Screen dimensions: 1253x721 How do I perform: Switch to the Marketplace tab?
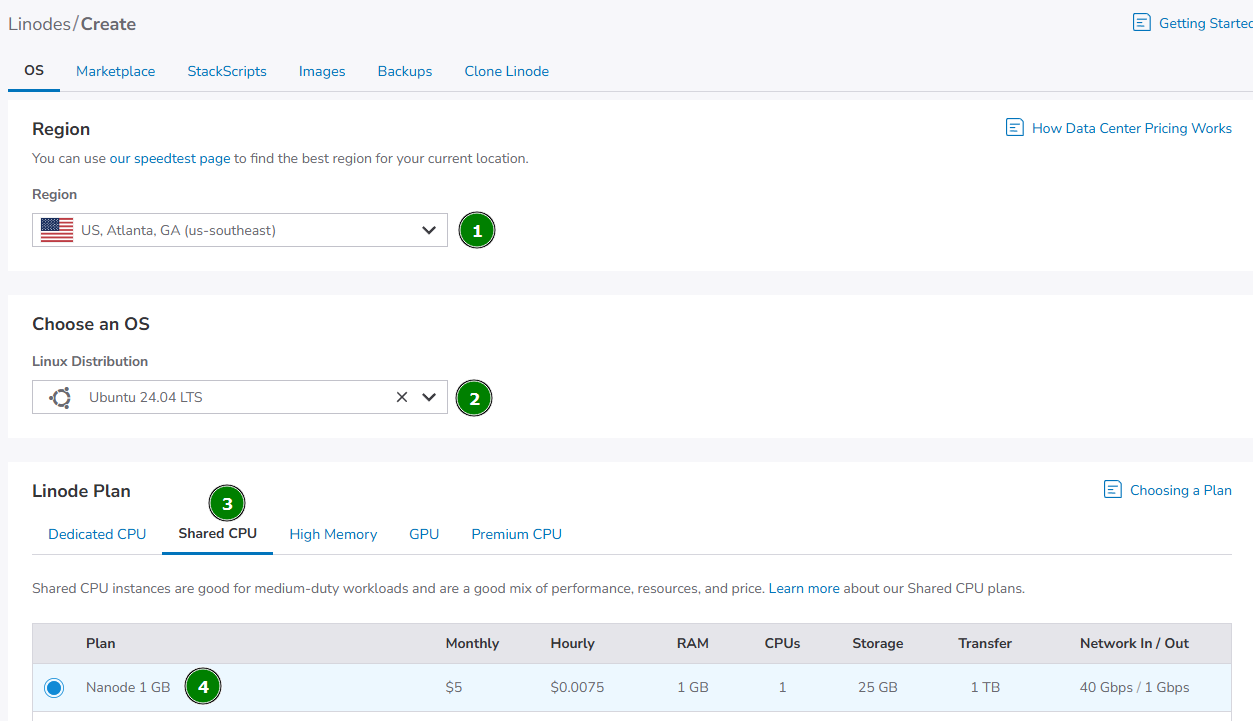tap(115, 71)
